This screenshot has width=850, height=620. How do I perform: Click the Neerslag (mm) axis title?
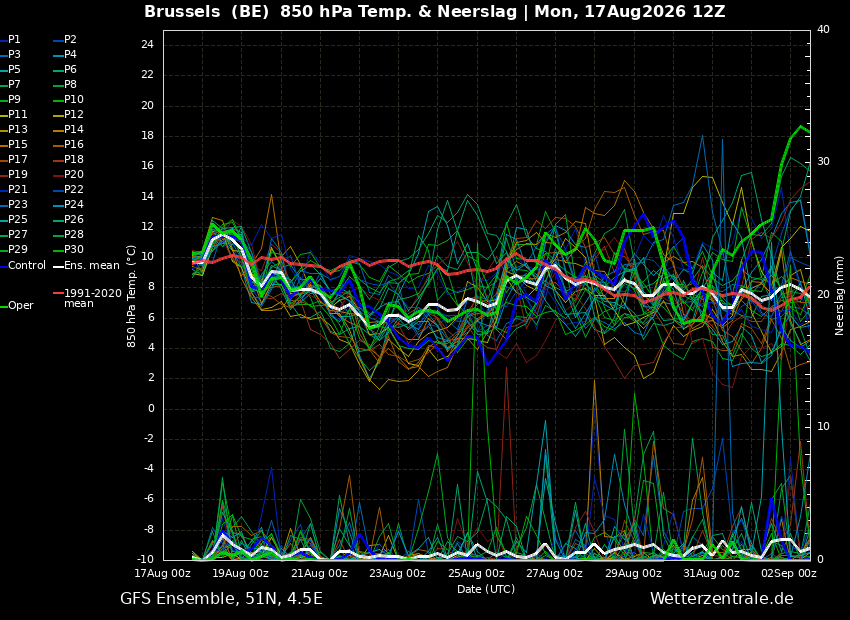pyautogui.click(x=840, y=296)
